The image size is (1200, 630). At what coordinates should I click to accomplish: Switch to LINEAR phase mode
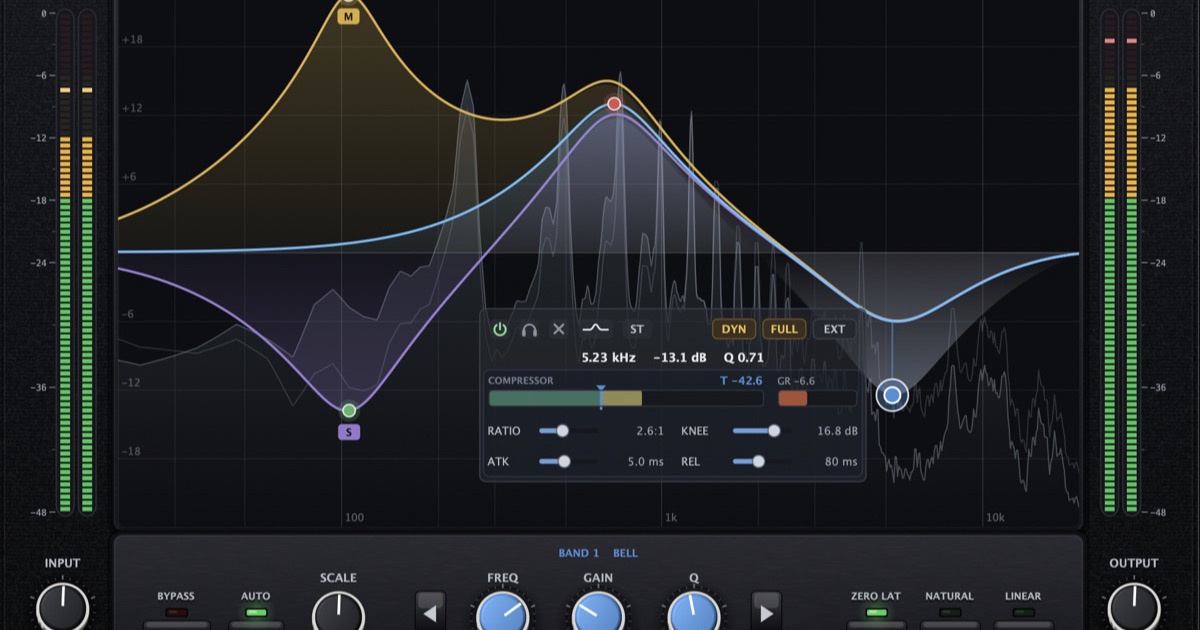(x=1022, y=611)
